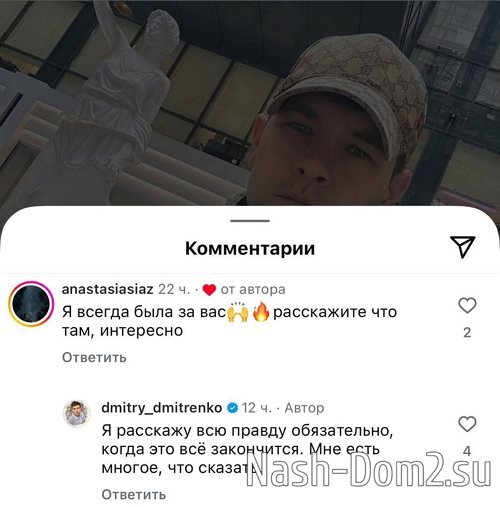500x507 pixels.
Task: Click the 'Автор' label
Action: 304,408
